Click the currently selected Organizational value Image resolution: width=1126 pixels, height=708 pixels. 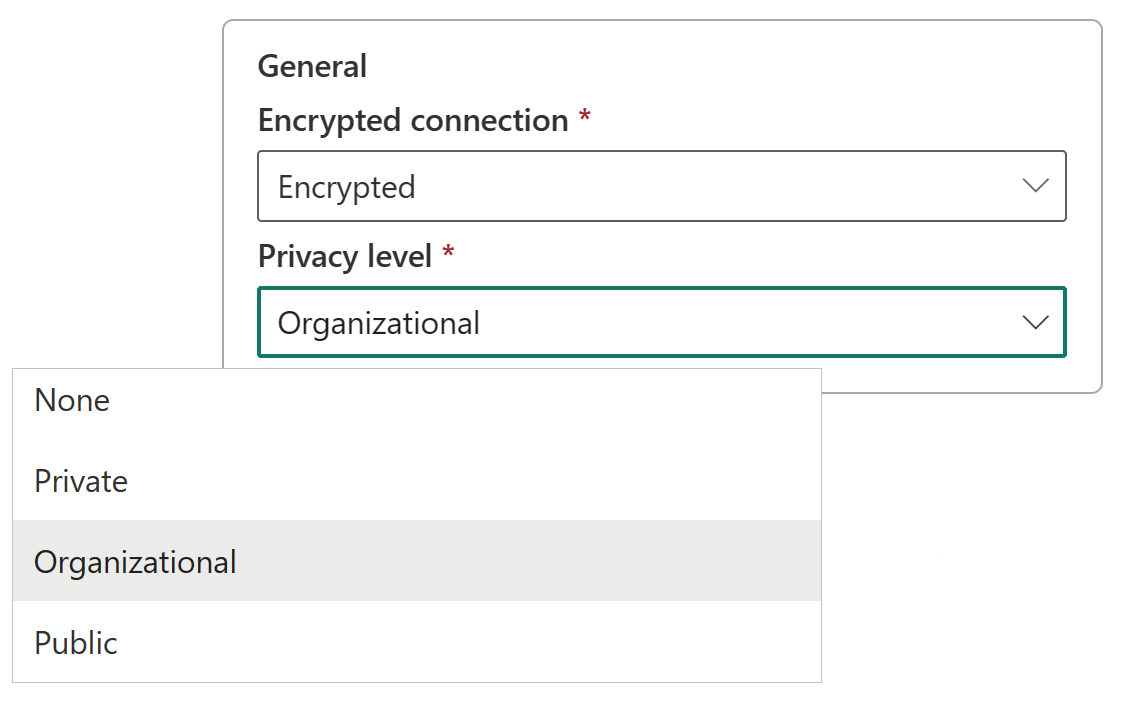pyautogui.click(x=380, y=322)
